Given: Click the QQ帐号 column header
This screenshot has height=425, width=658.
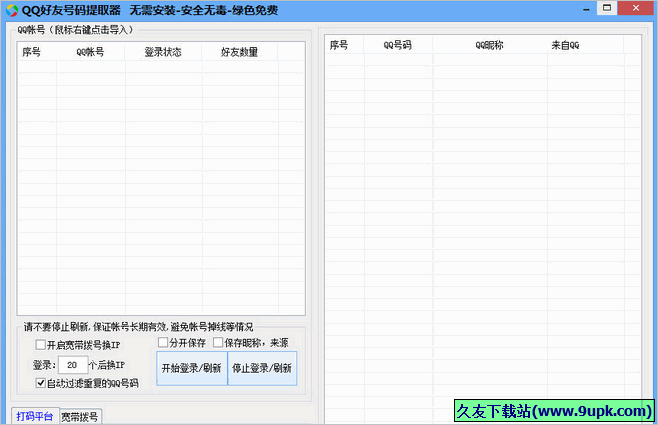Looking at the screenshot, I should point(90,52).
